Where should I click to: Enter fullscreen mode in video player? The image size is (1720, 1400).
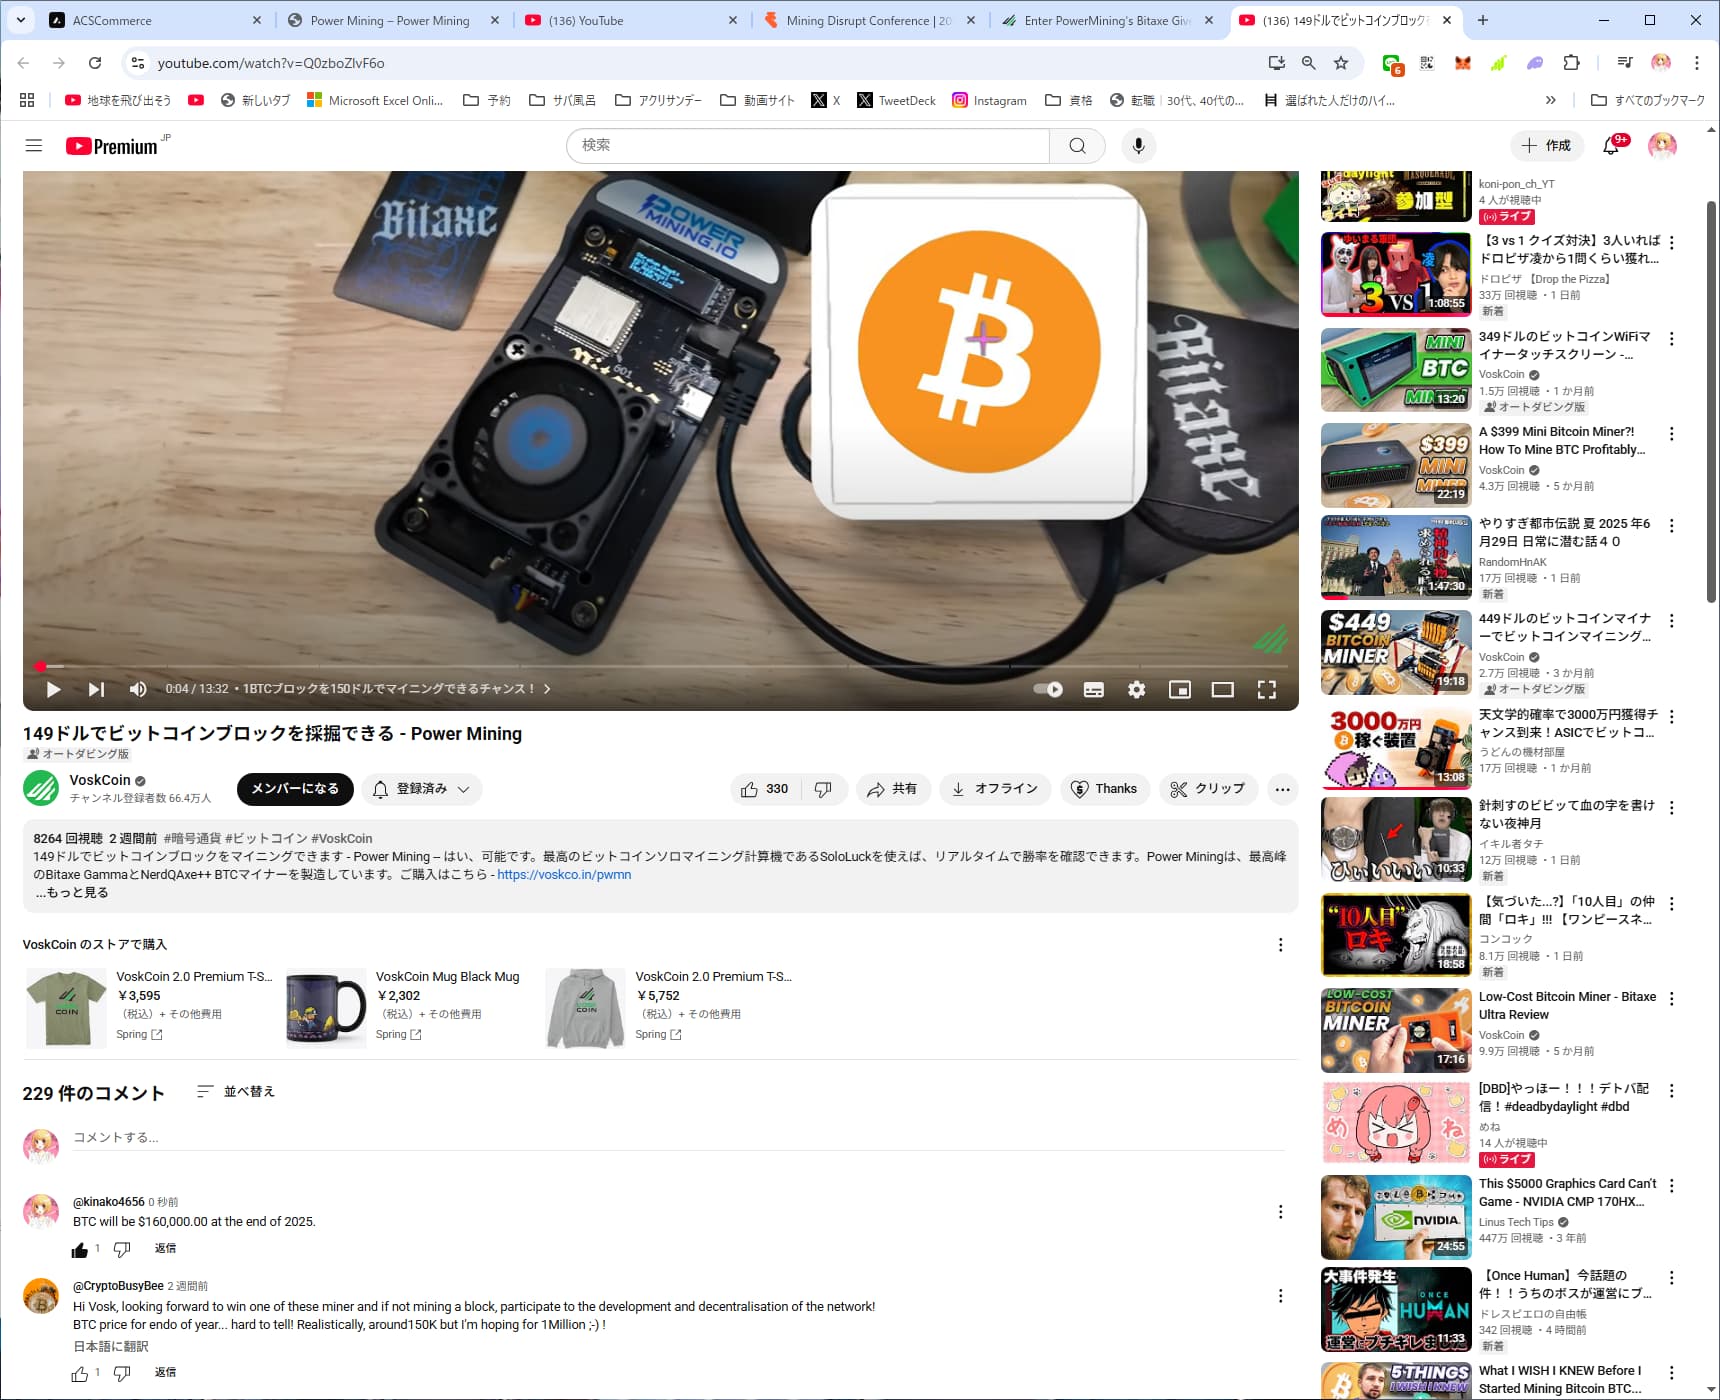[1267, 690]
